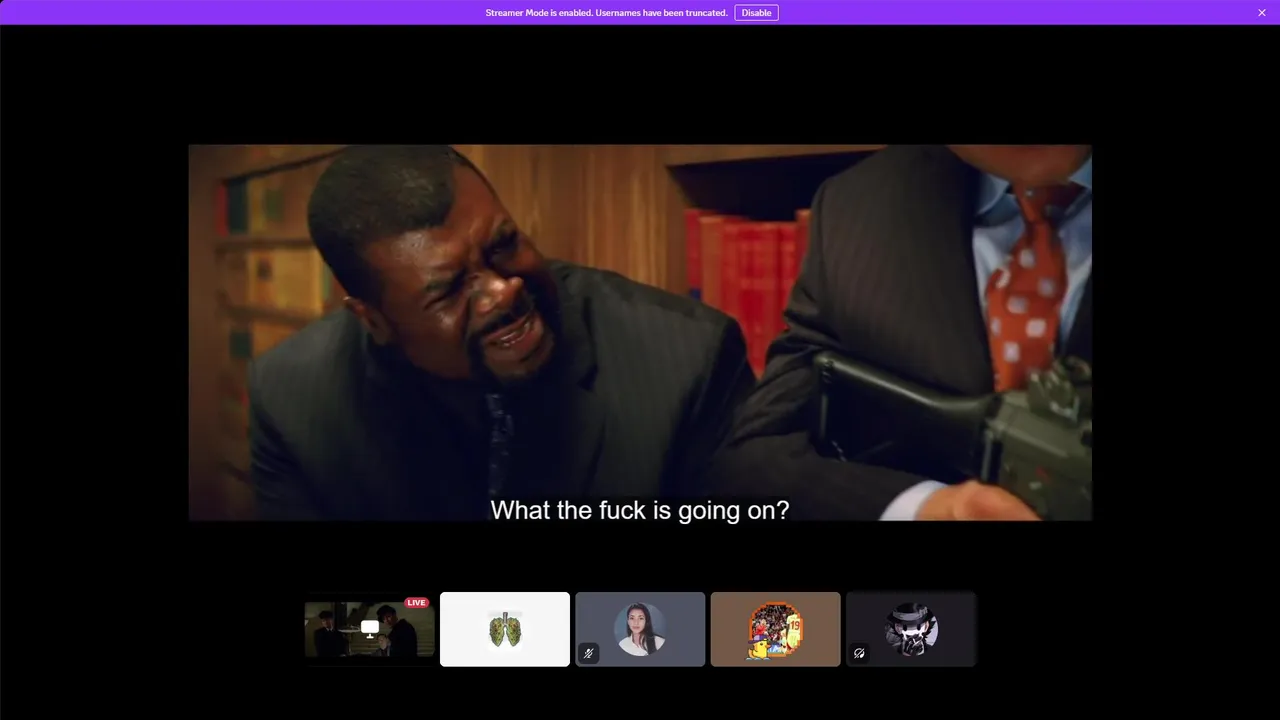Click the screen share icon on stream tile
The width and height of the screenshot is (1280, 720).
(x=370, y=628)
